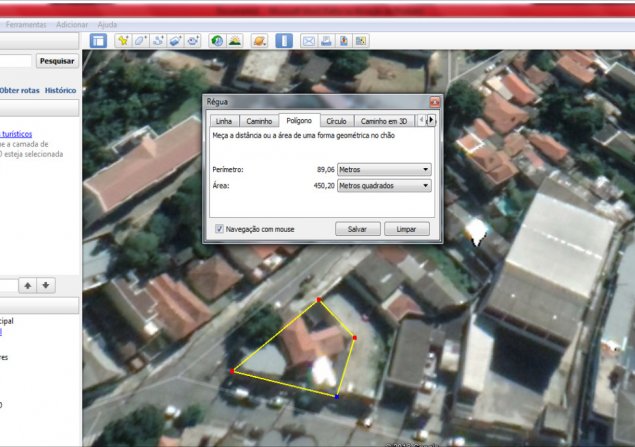635x447 pixels.
Task: Switch to the 'Linha' tab
Action: click(223, 121)
